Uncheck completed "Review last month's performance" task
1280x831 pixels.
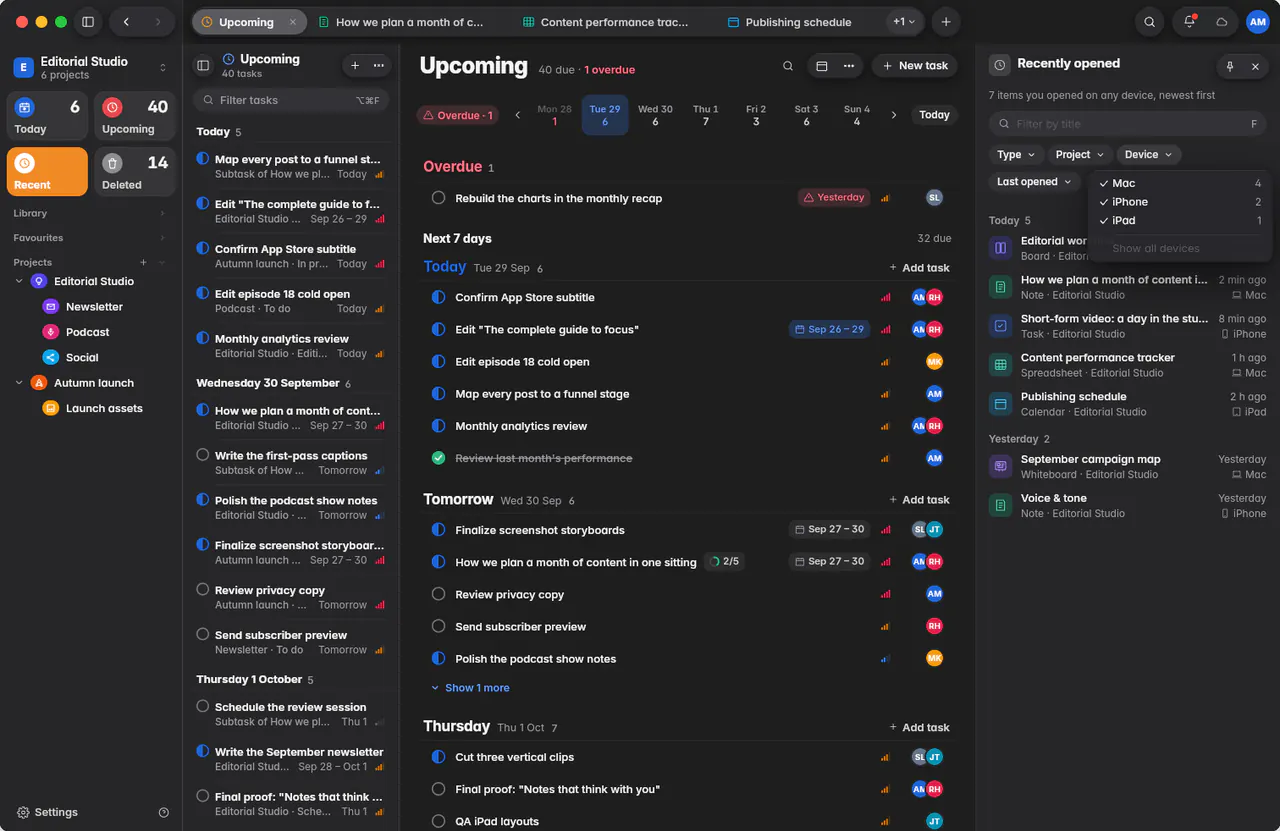(x=438, y=458)
